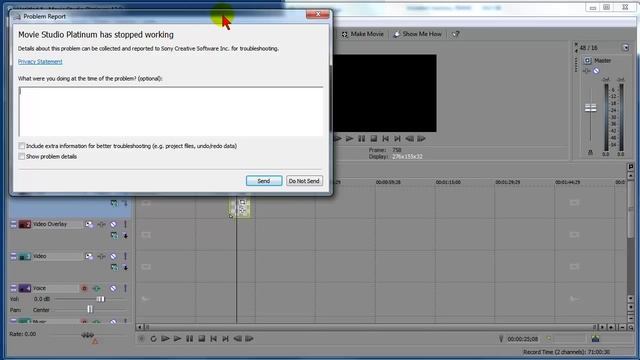Click the Video Overlay track number icon
The height and width of the screenshot is (360, 640).
coord(24,224)
